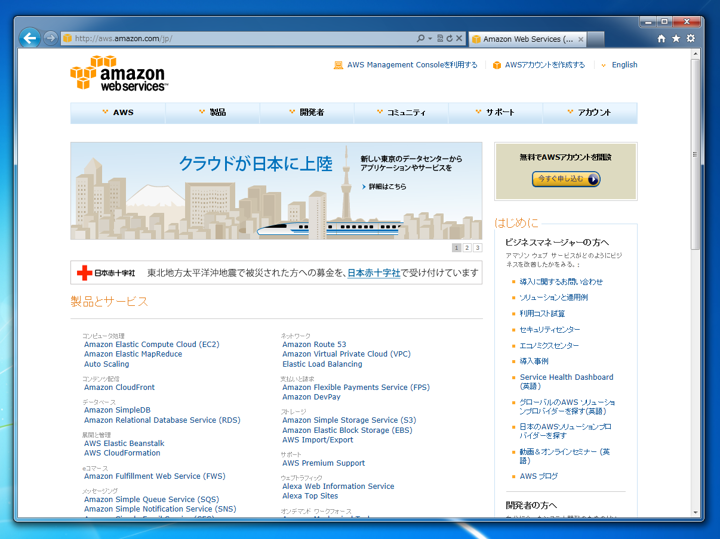This screenshot has width=720, height=539.
Task: Open Amazon Simple Storage Service (S3)
Action: (x=349, y=420)
